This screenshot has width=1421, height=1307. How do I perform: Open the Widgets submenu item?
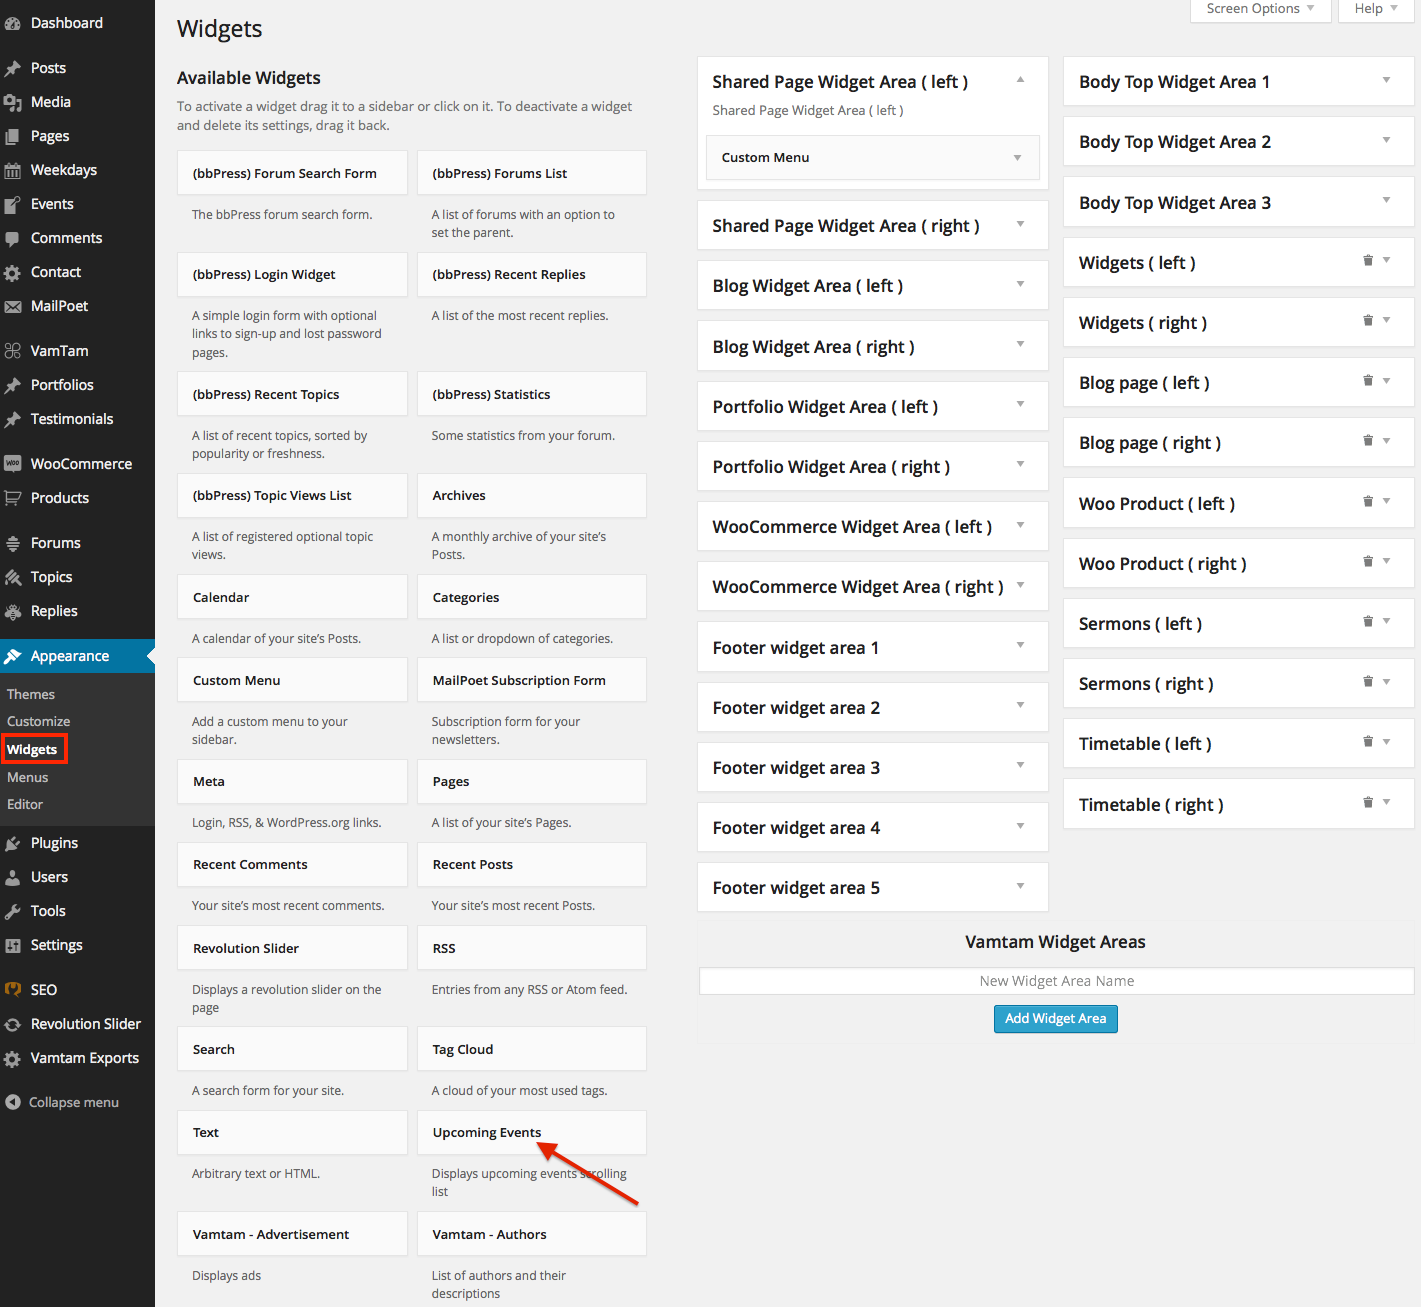click(33, 749)
